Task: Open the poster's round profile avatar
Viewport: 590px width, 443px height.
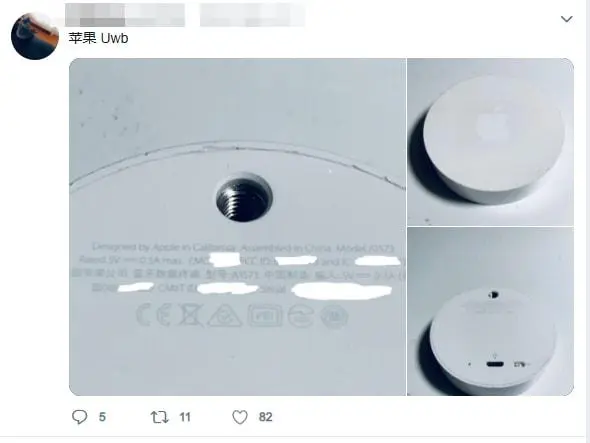Action: [35, 37]
